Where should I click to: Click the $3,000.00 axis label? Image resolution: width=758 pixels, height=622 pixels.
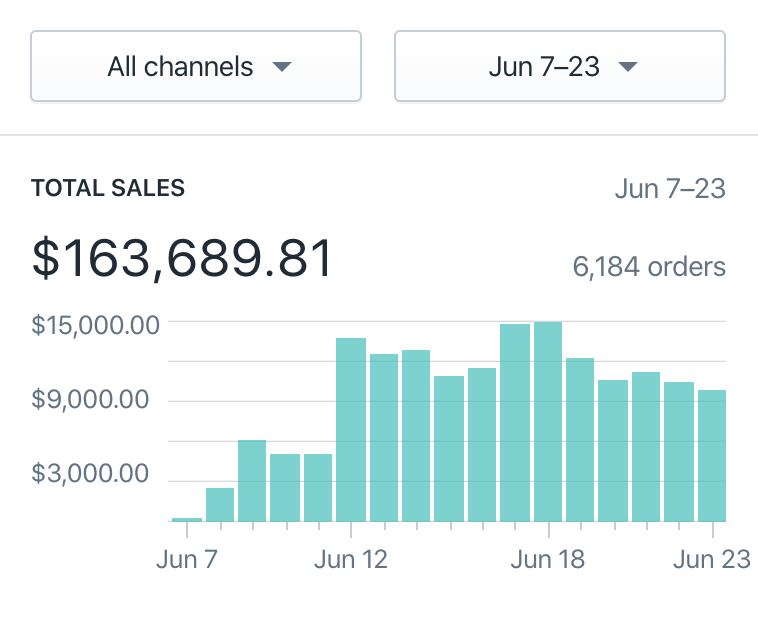pyautogui.click(x=90, y=473)
